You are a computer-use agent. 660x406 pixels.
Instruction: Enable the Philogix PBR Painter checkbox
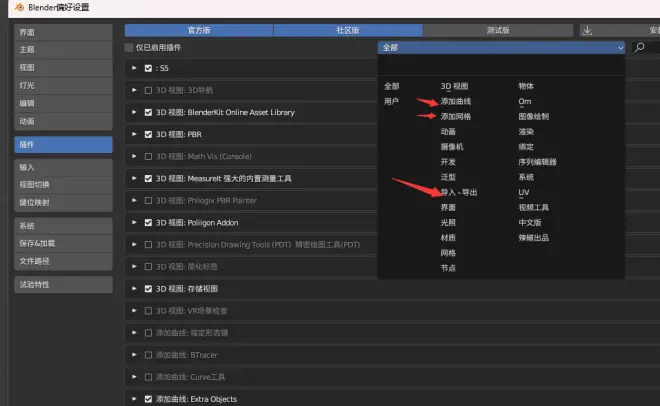[x=148, y=200]
